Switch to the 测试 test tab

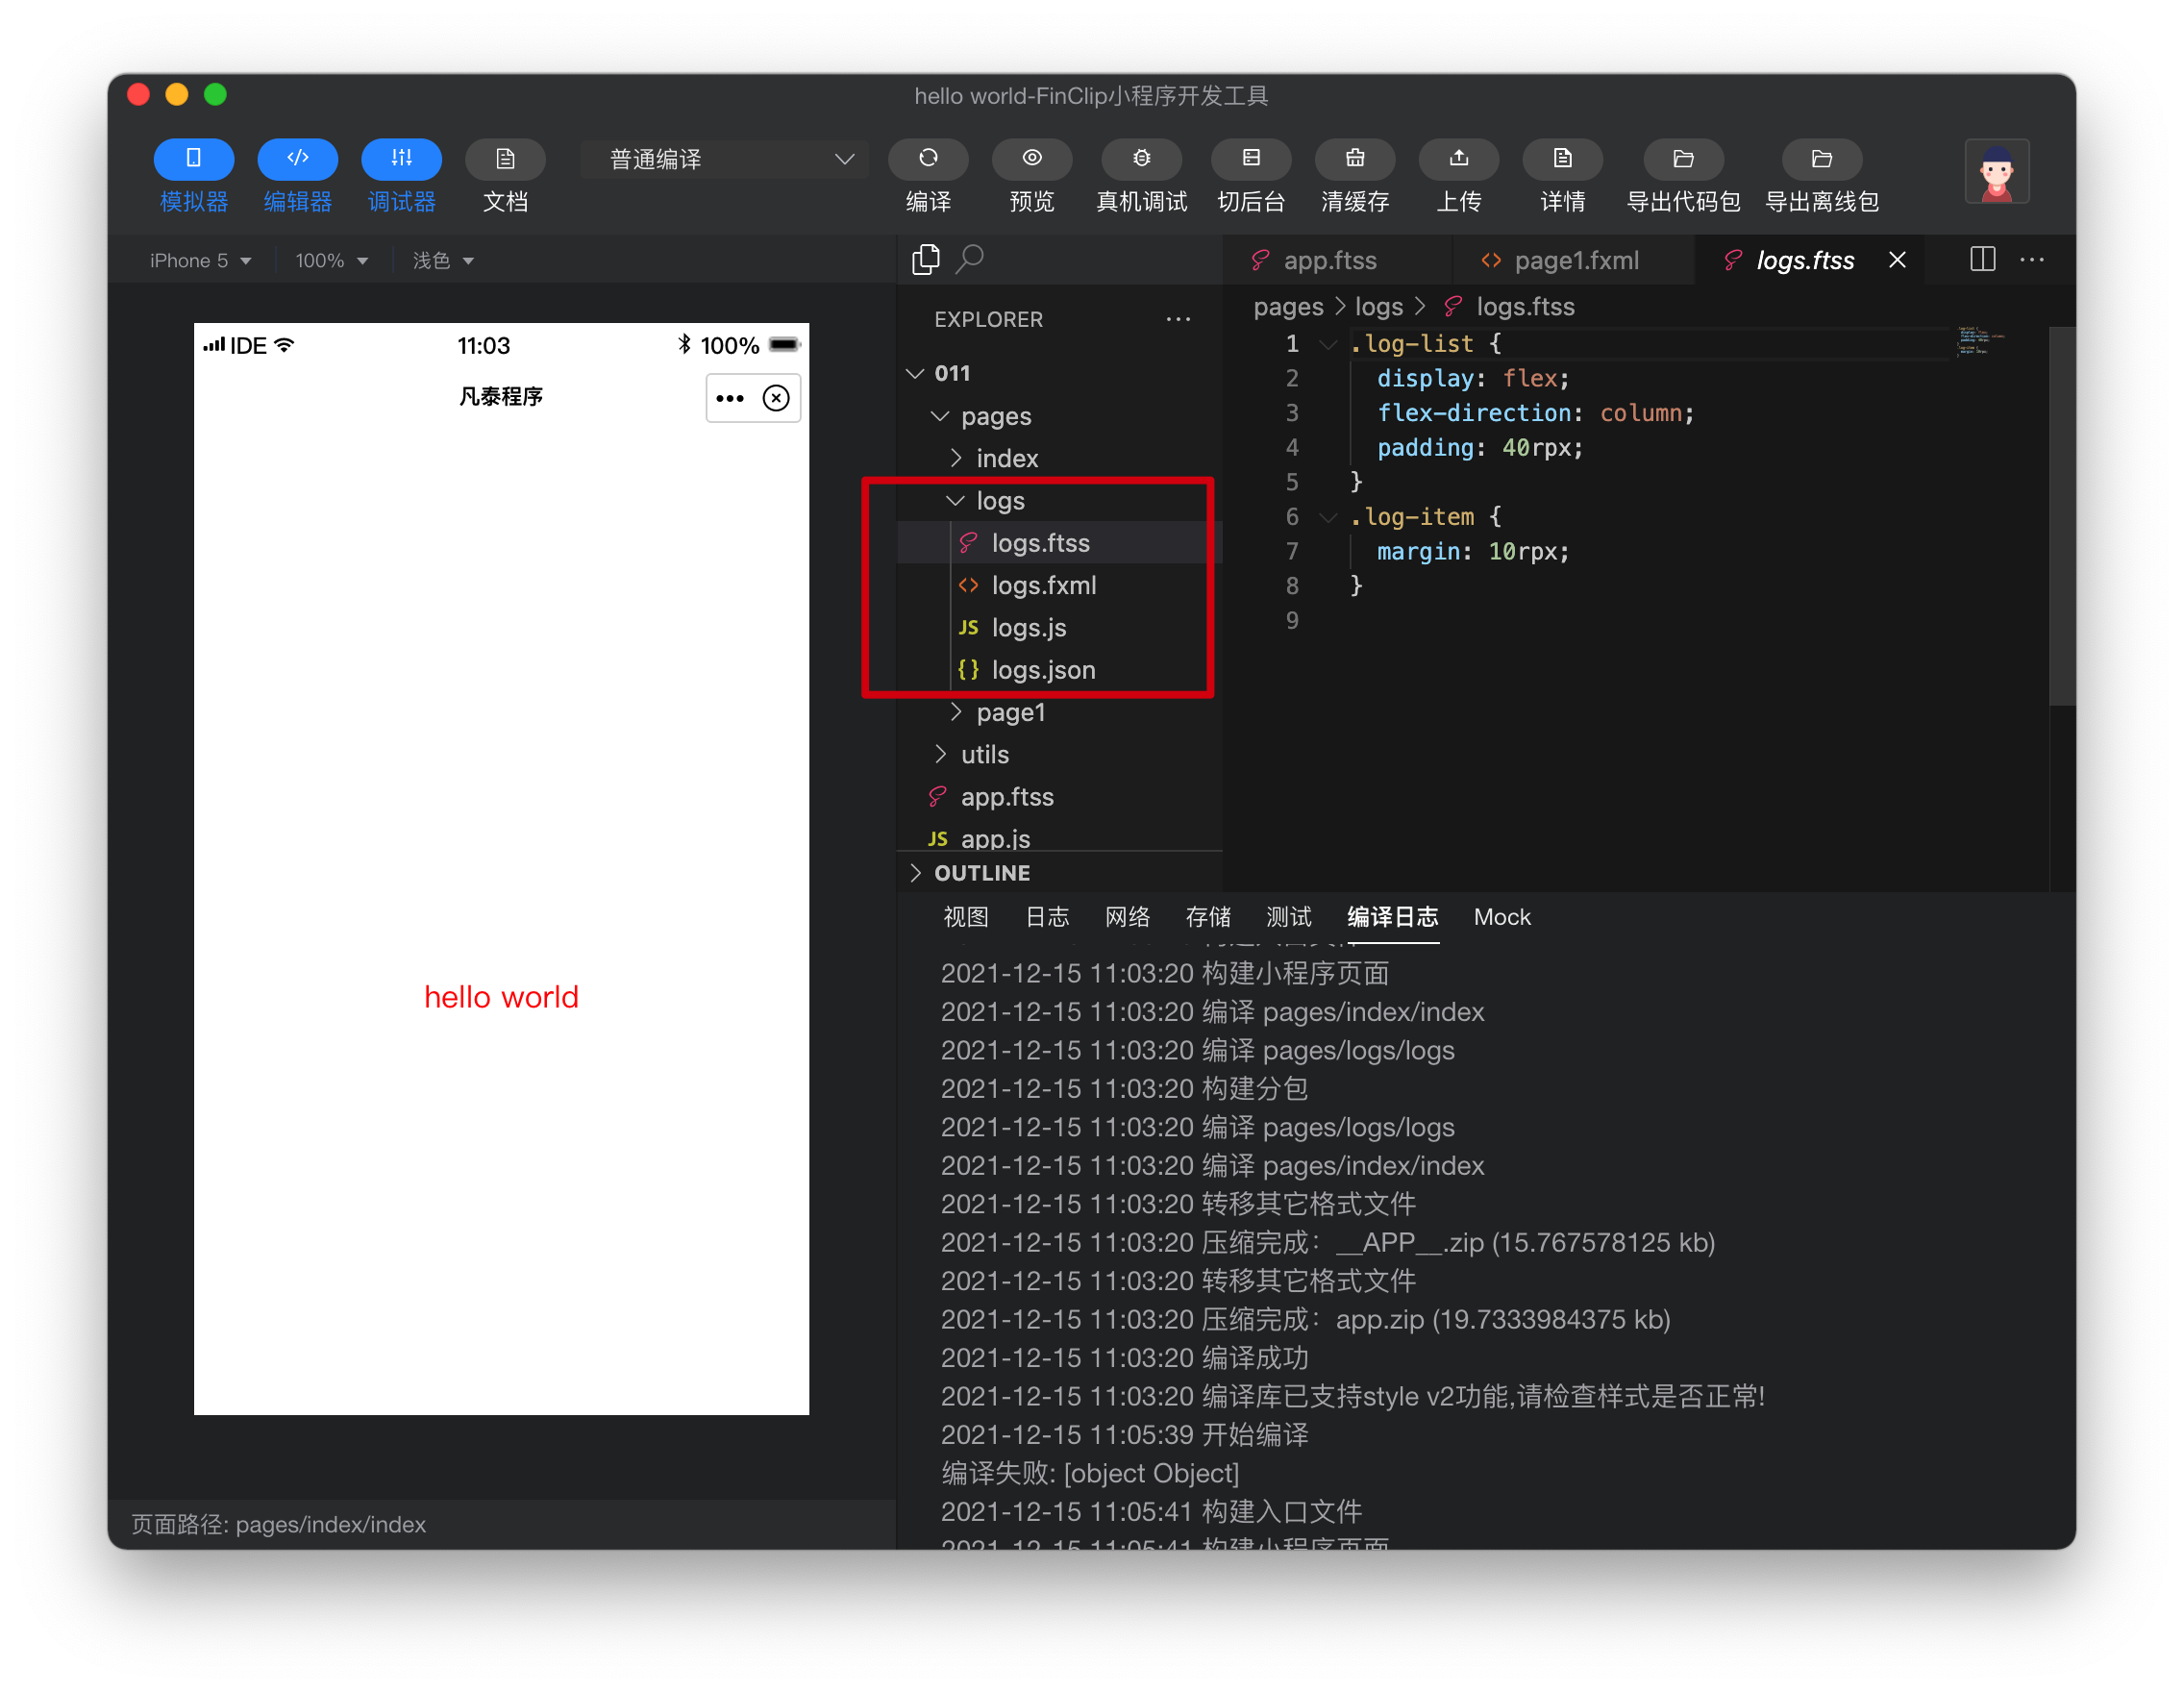1288,917
